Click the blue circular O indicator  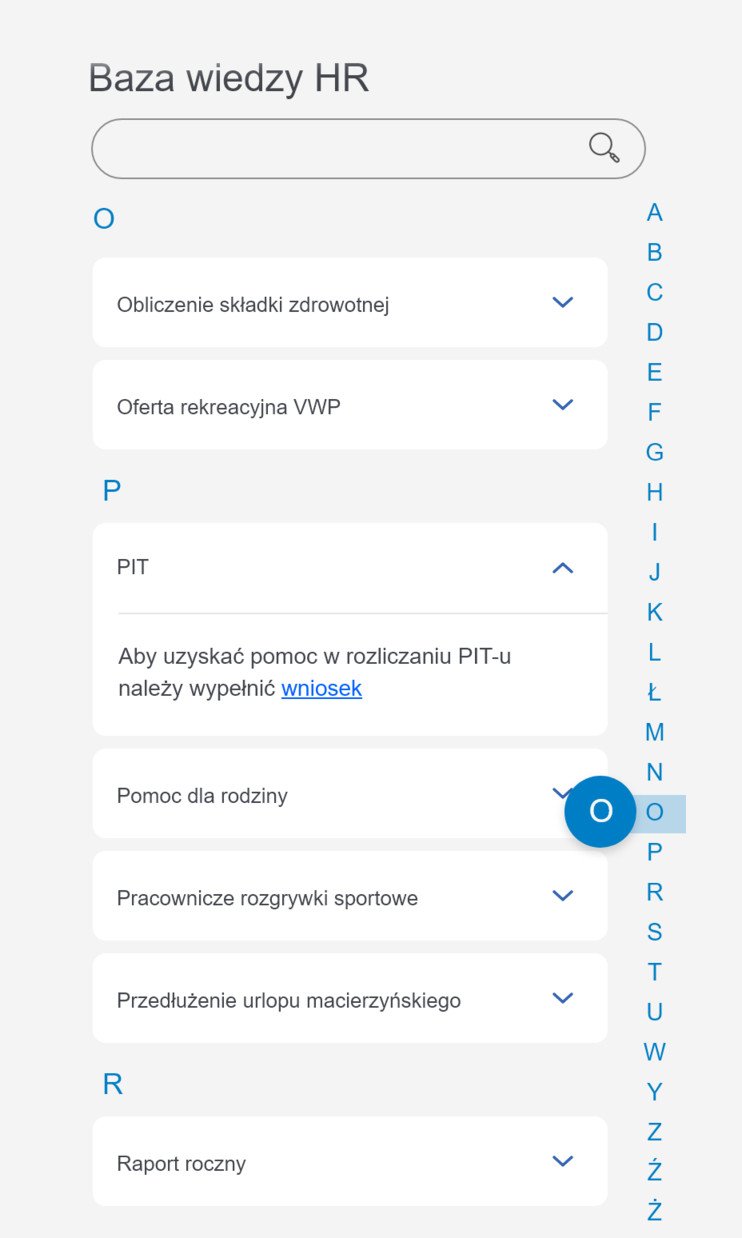pyautogui.click(x=600, y=811)
